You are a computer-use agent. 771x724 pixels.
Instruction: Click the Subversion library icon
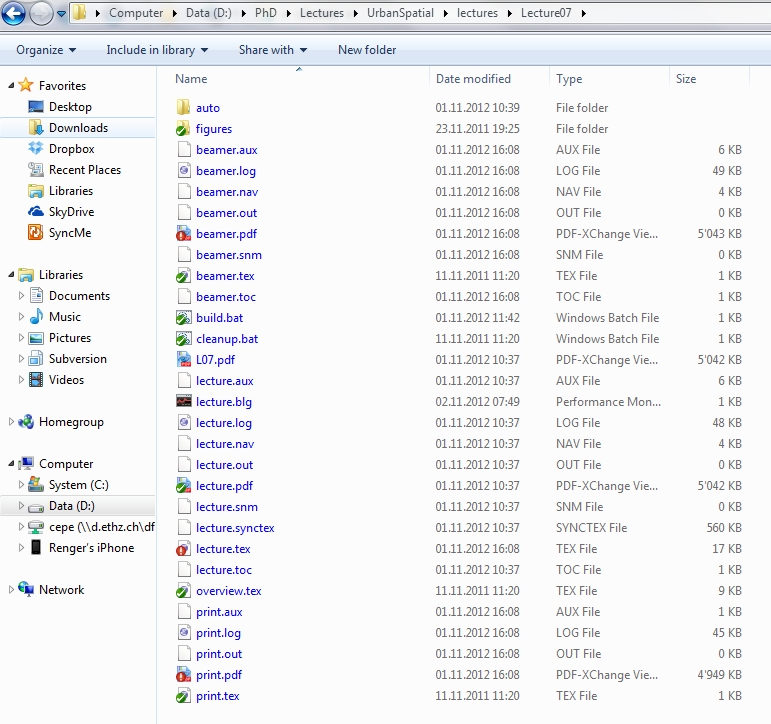[36, 359]
